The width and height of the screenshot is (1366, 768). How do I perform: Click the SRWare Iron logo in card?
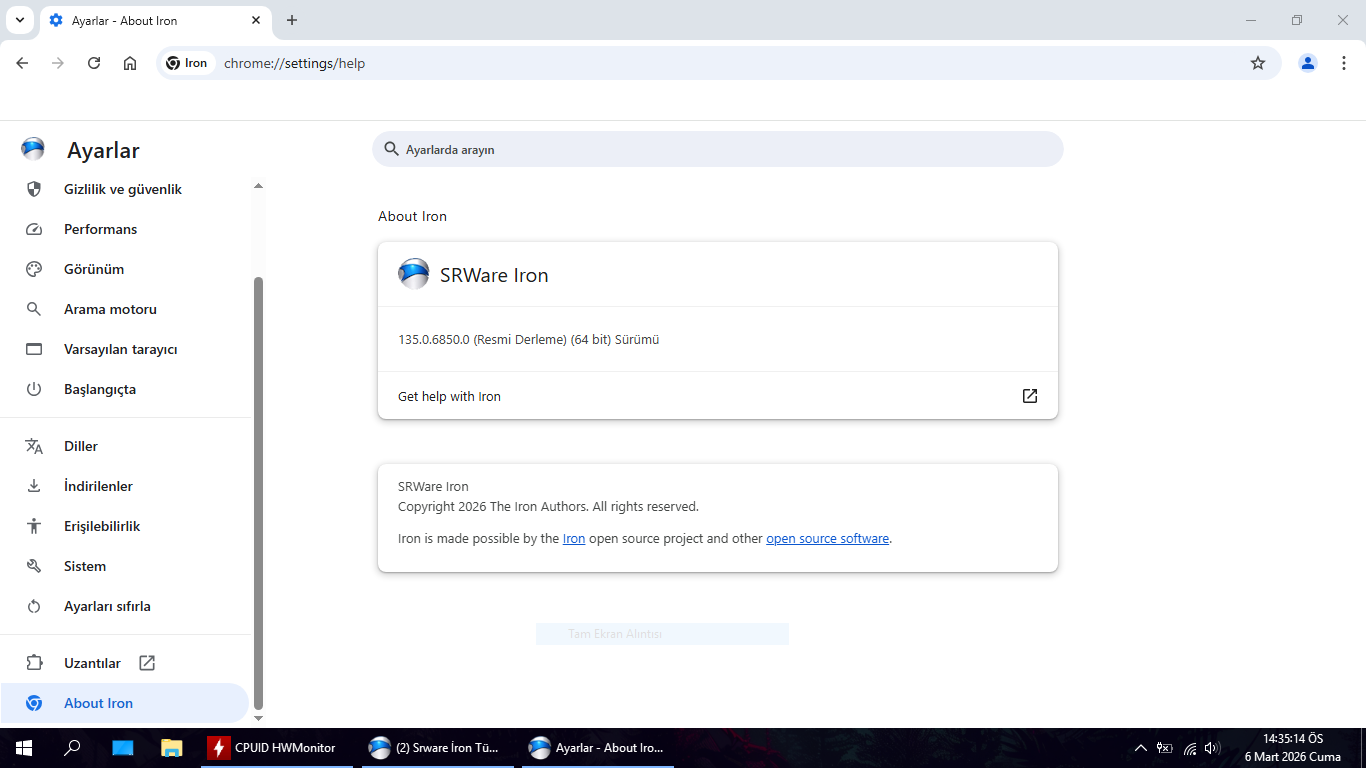pos(414,274)
